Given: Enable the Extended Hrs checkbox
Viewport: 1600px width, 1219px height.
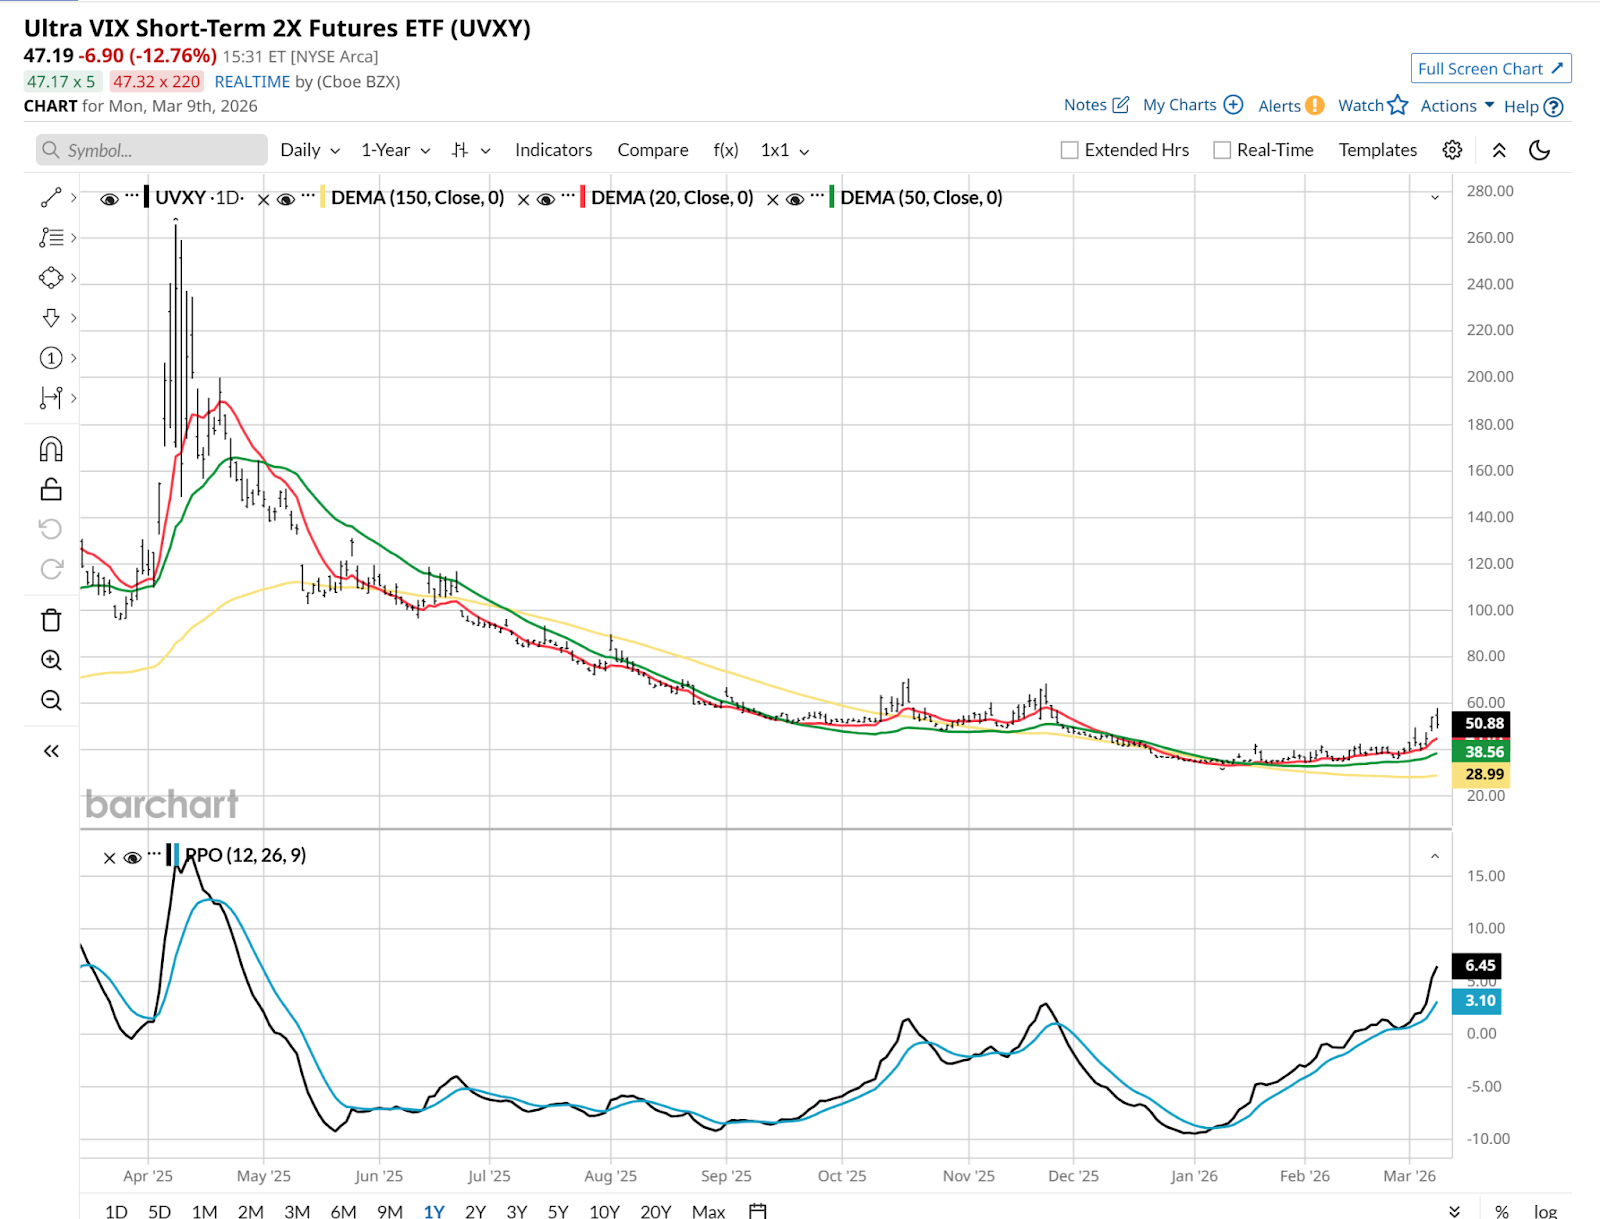Looking at the screenshot, I should [1070, 150].
